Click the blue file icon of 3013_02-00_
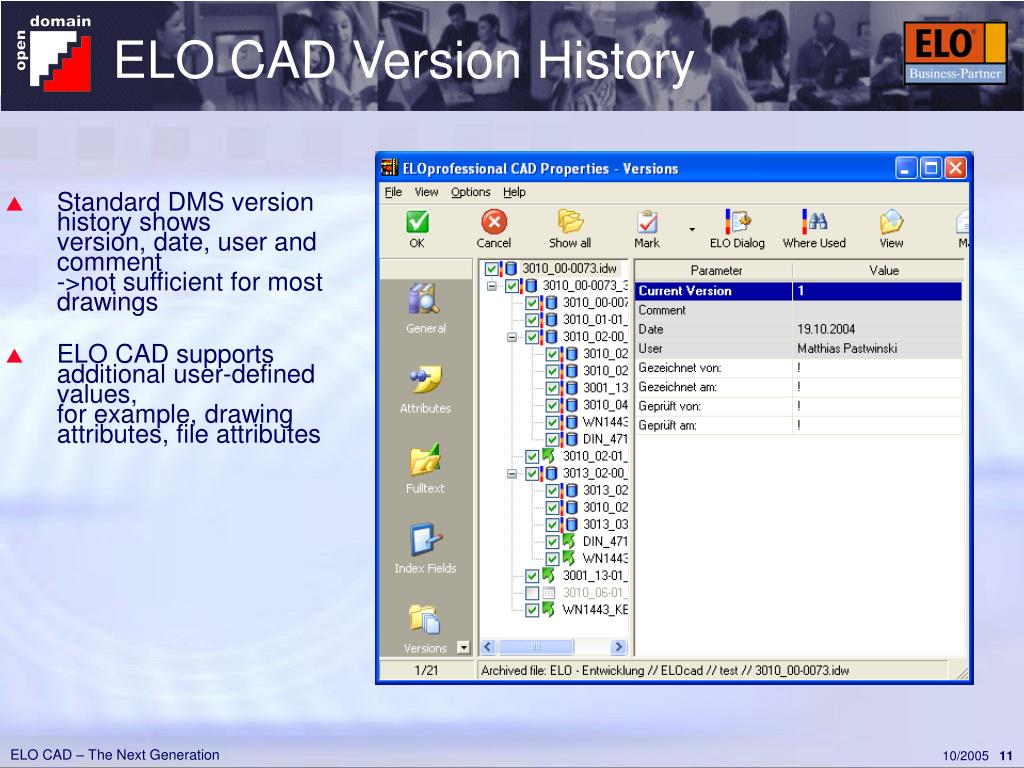 (552, 473)
